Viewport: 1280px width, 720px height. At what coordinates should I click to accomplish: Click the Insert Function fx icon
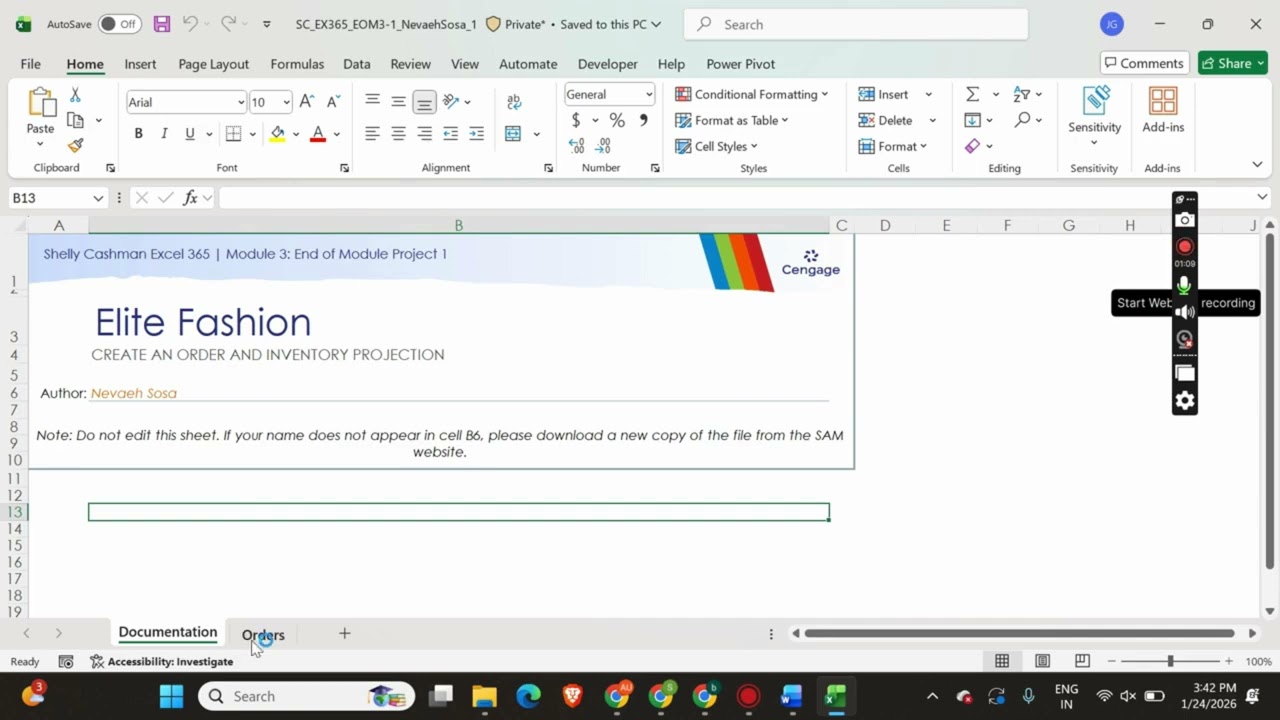[x=190, y=198]
